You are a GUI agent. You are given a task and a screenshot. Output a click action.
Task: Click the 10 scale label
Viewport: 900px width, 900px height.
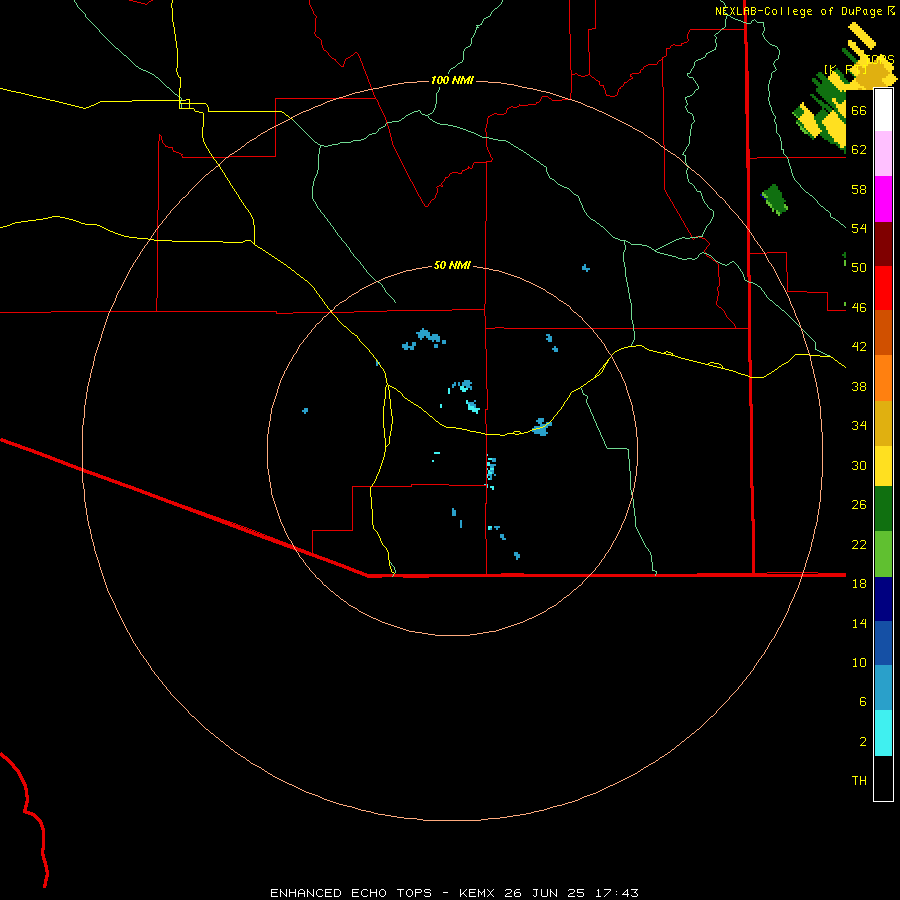click(859, 663)
